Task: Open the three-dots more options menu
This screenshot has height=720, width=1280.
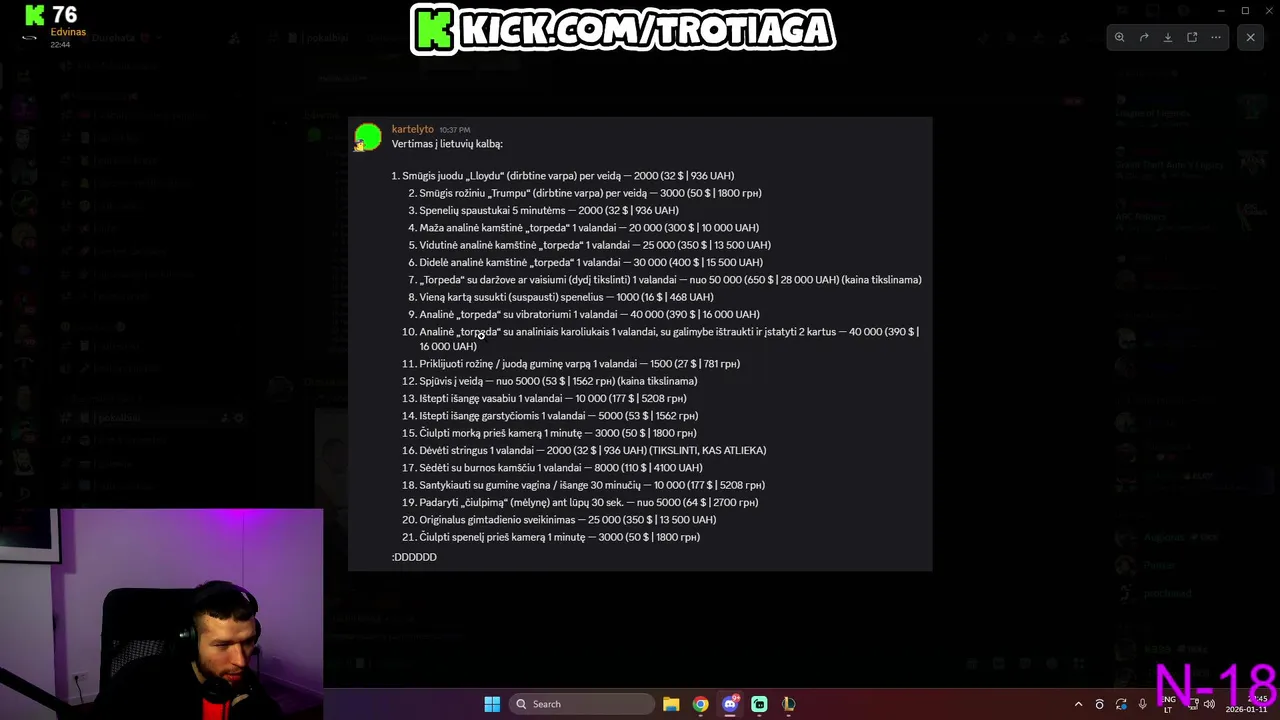Action: tap(1216, 37)
